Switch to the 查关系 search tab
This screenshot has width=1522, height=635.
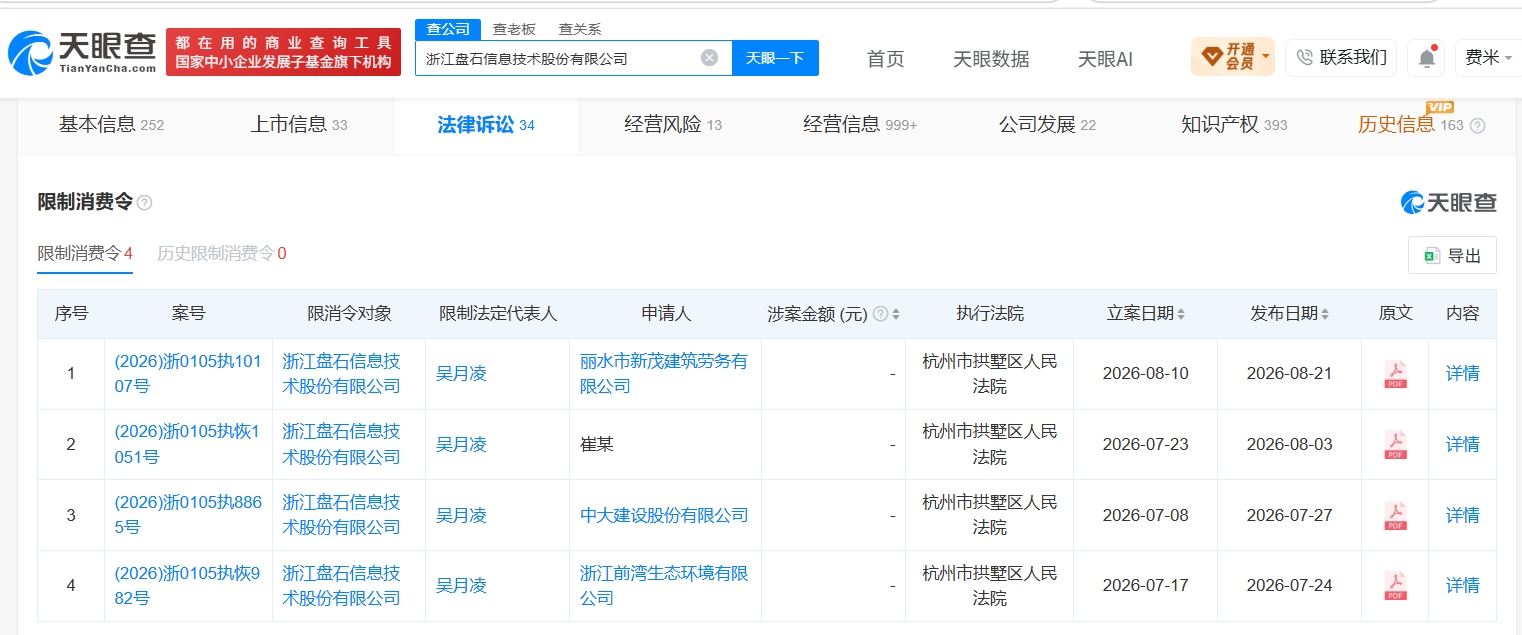[x=580, y=29]
